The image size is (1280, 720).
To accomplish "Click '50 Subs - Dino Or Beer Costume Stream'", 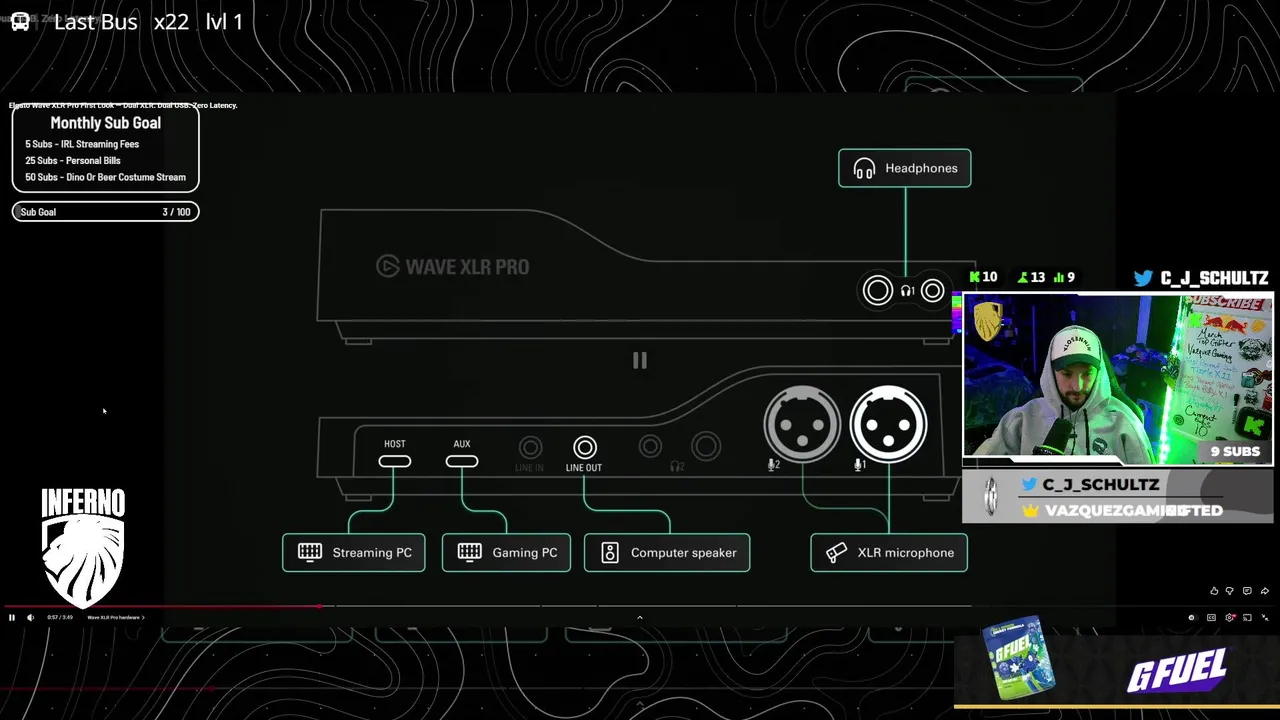I will point(105,177).
